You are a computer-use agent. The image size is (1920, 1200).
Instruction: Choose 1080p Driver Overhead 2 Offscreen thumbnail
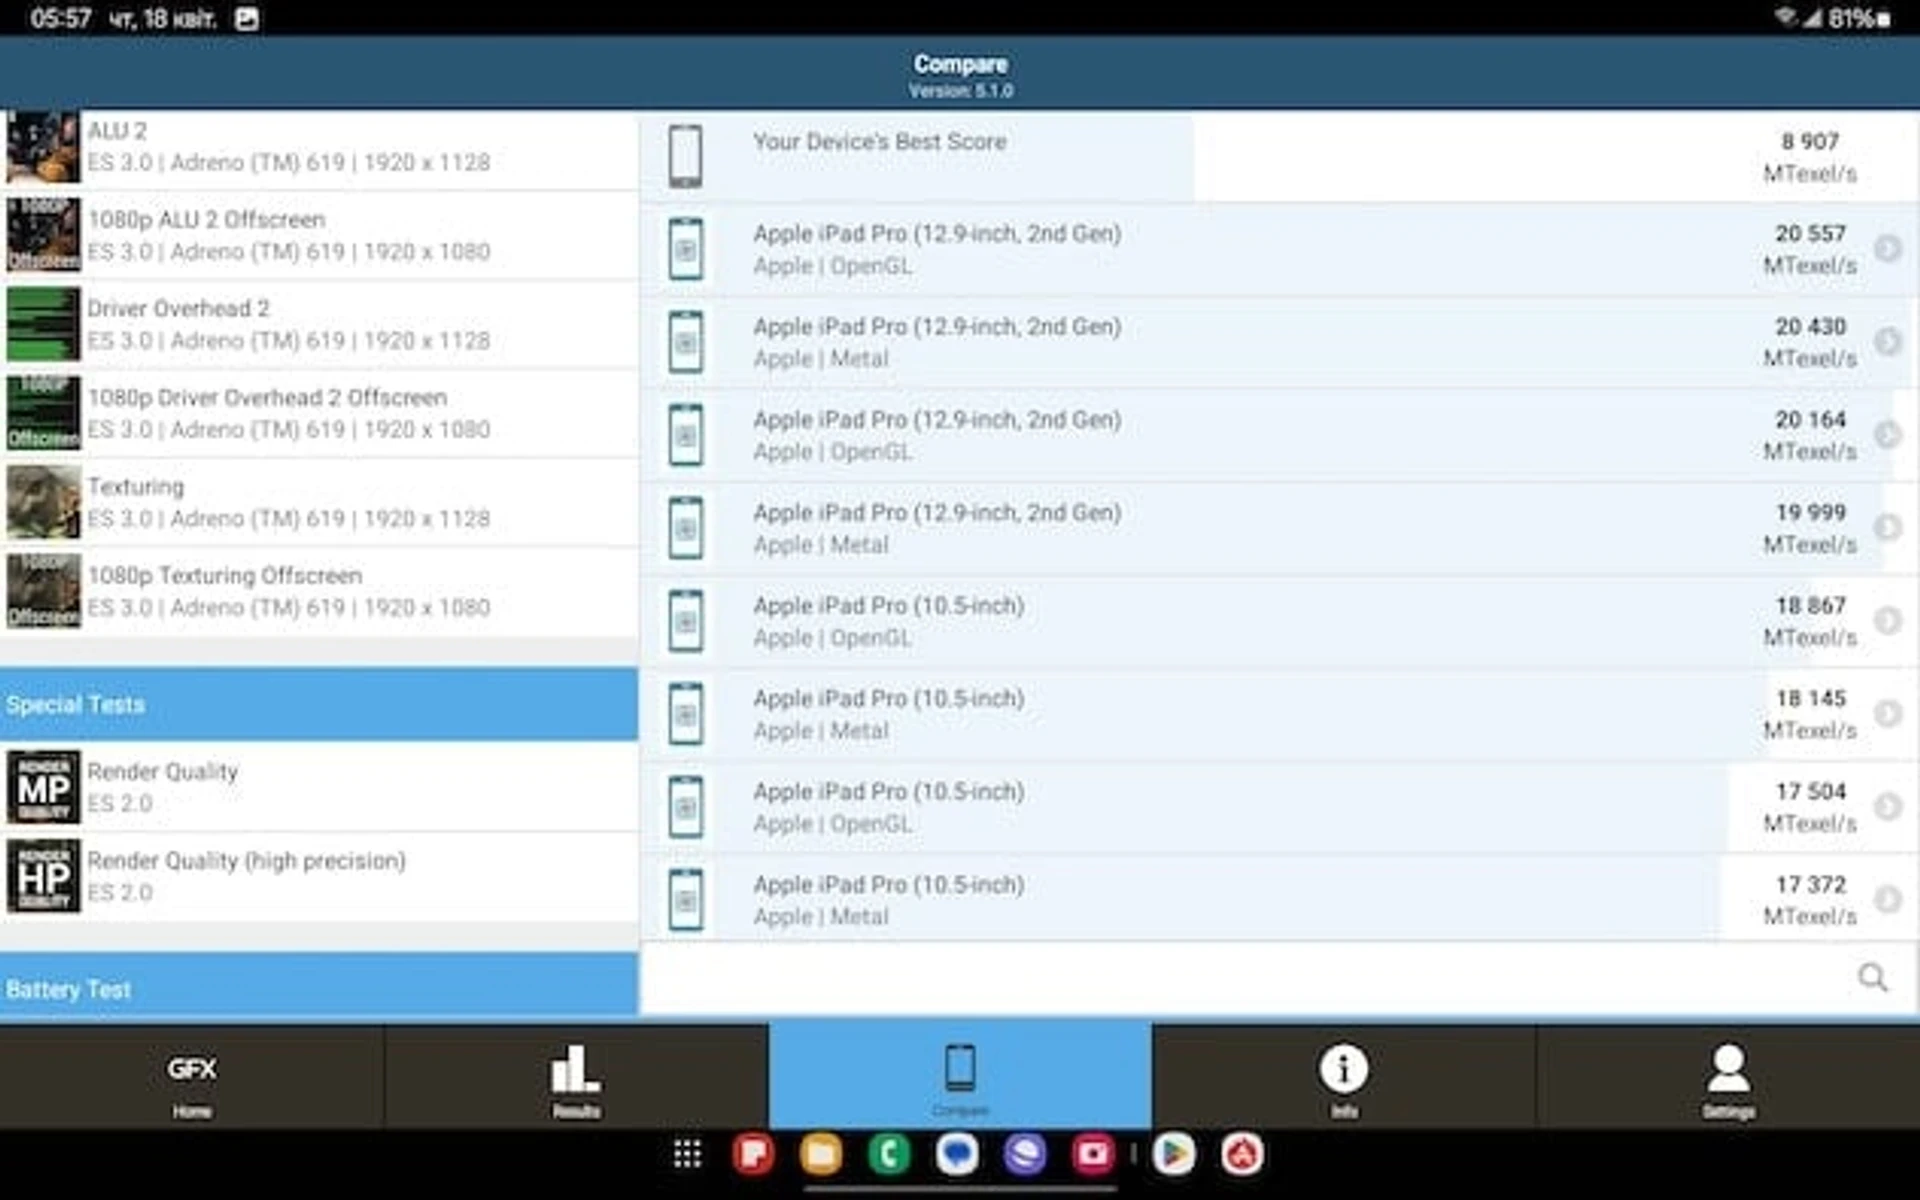43,413
